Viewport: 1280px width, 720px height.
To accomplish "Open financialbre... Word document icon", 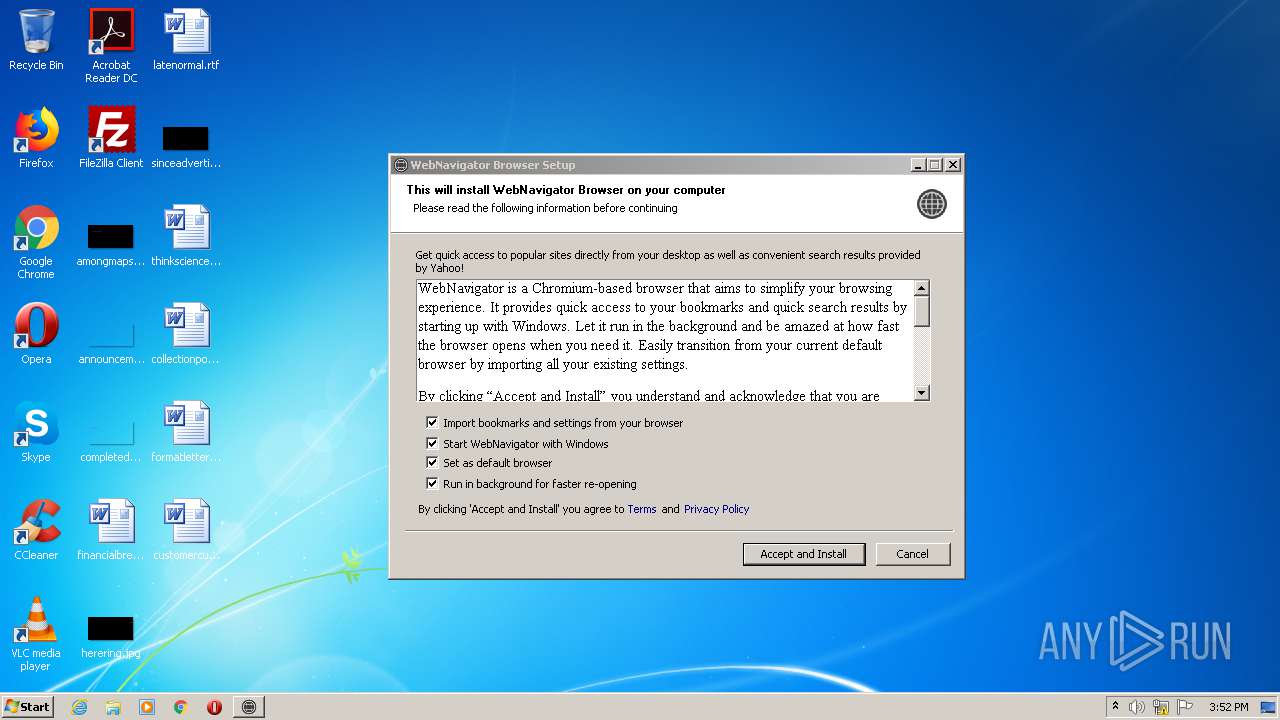I will coord(111,530).
